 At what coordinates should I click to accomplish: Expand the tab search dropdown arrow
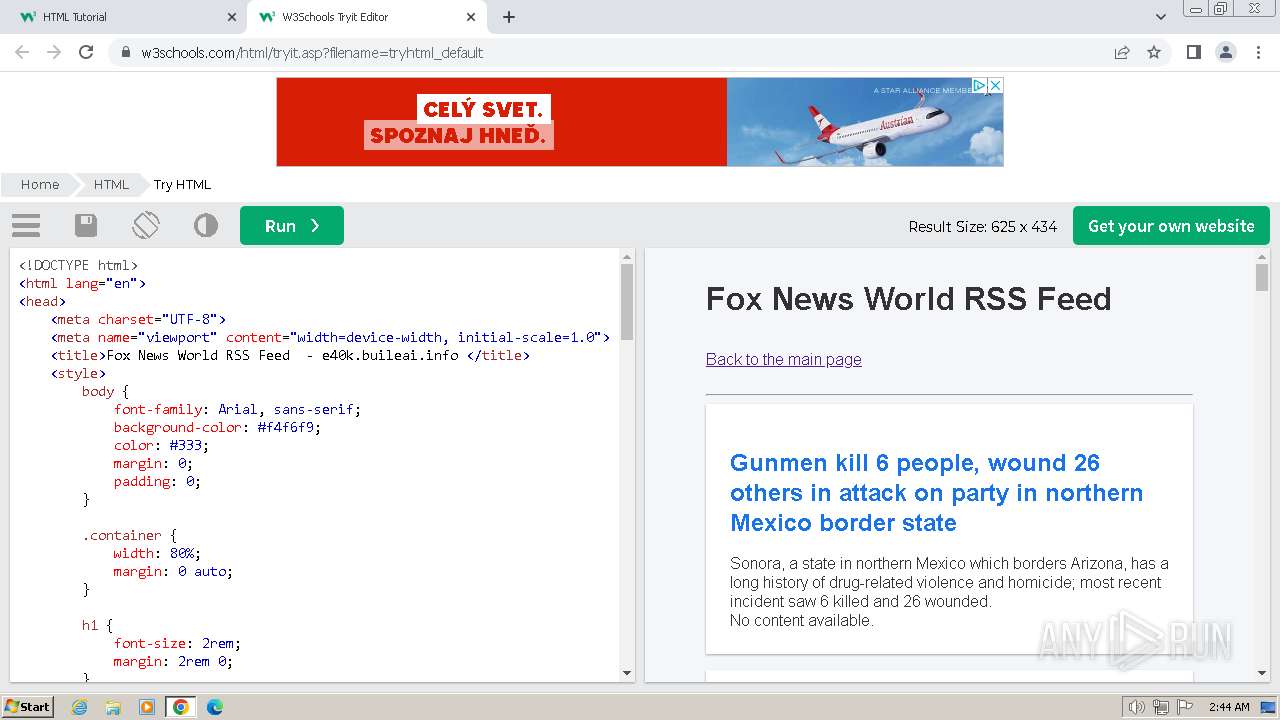point(1161,17)
